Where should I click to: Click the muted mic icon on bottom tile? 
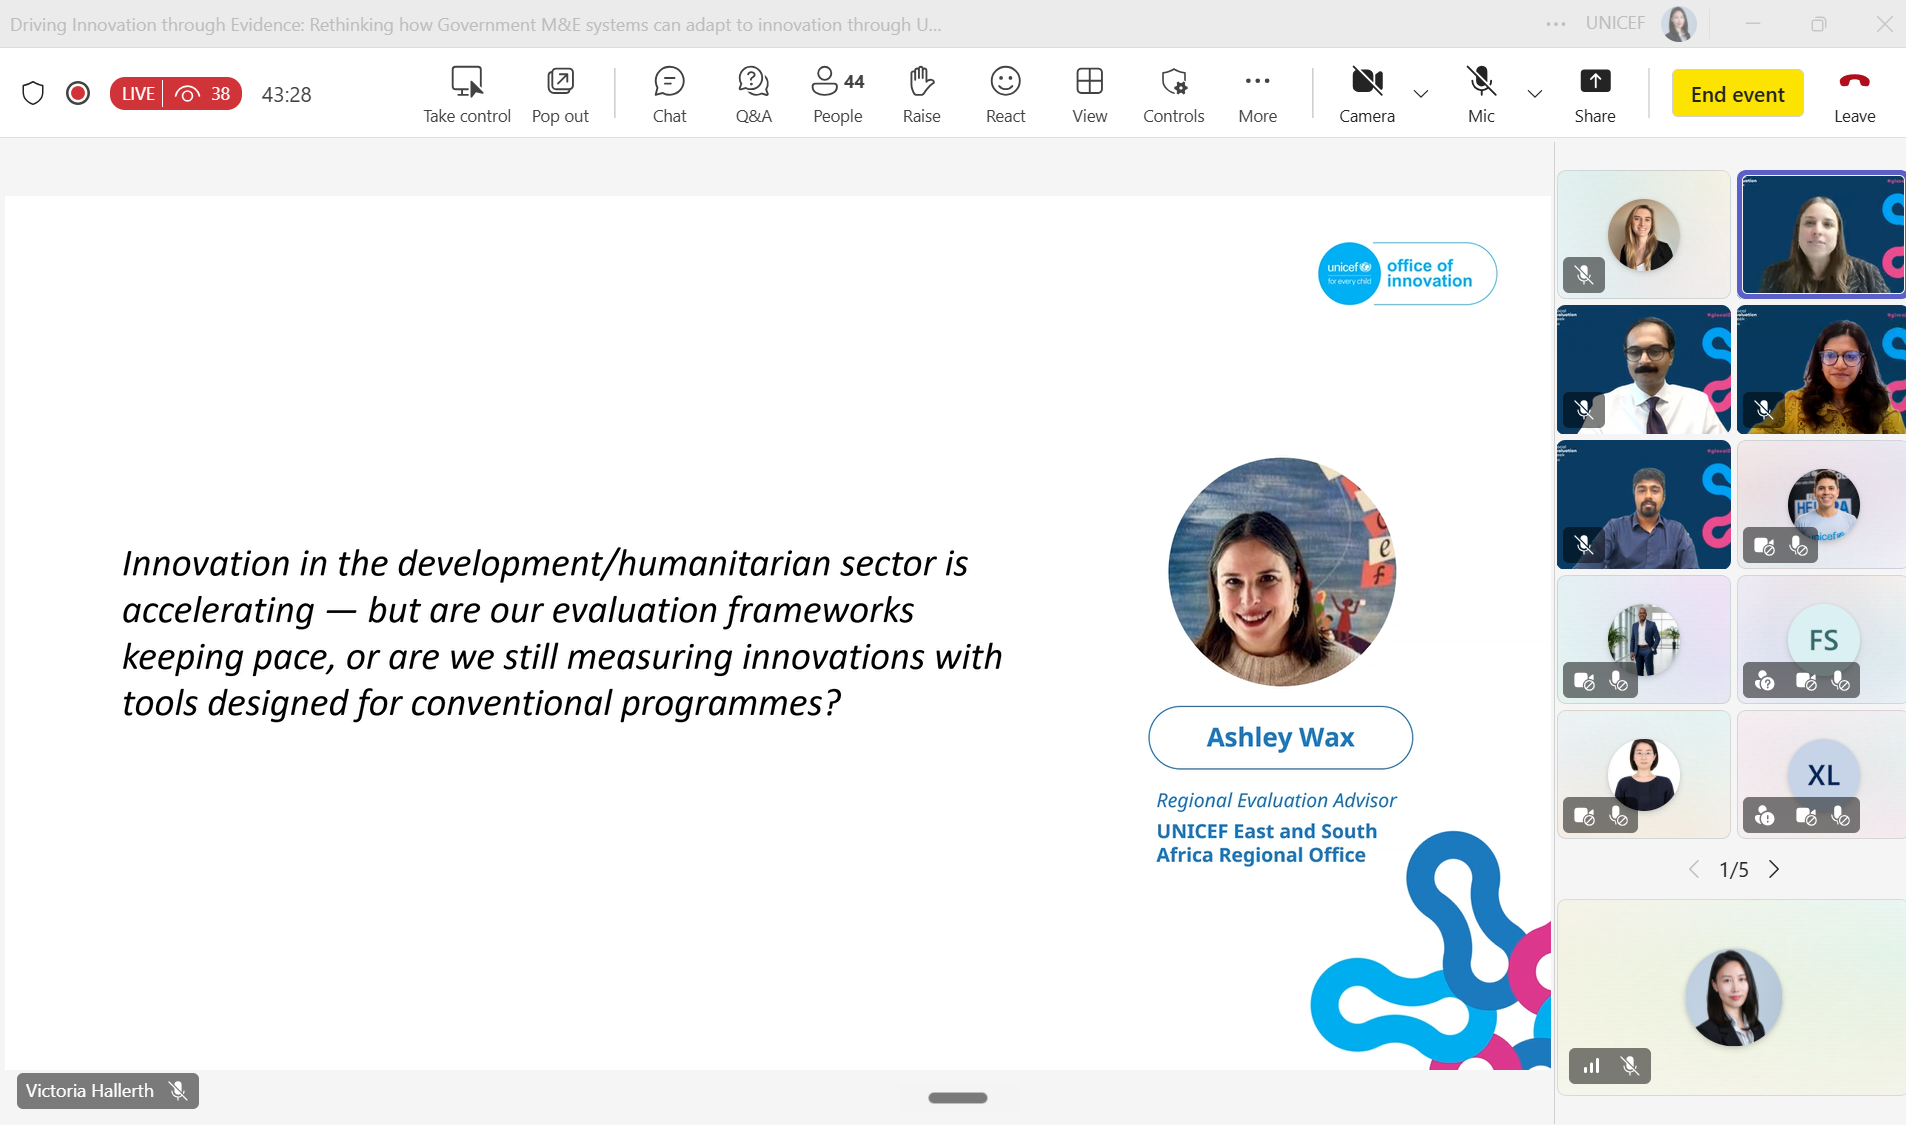coord(1630,1066)
